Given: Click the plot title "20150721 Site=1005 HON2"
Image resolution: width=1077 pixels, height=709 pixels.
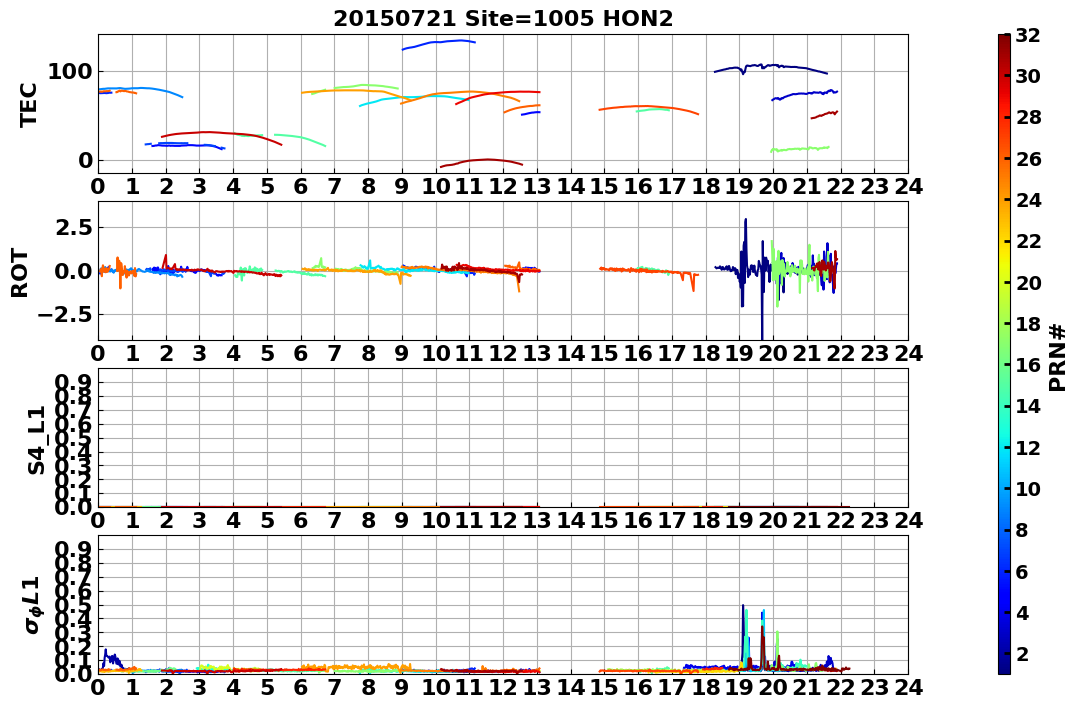Looking at the screenshot, I should pos(503,19).
